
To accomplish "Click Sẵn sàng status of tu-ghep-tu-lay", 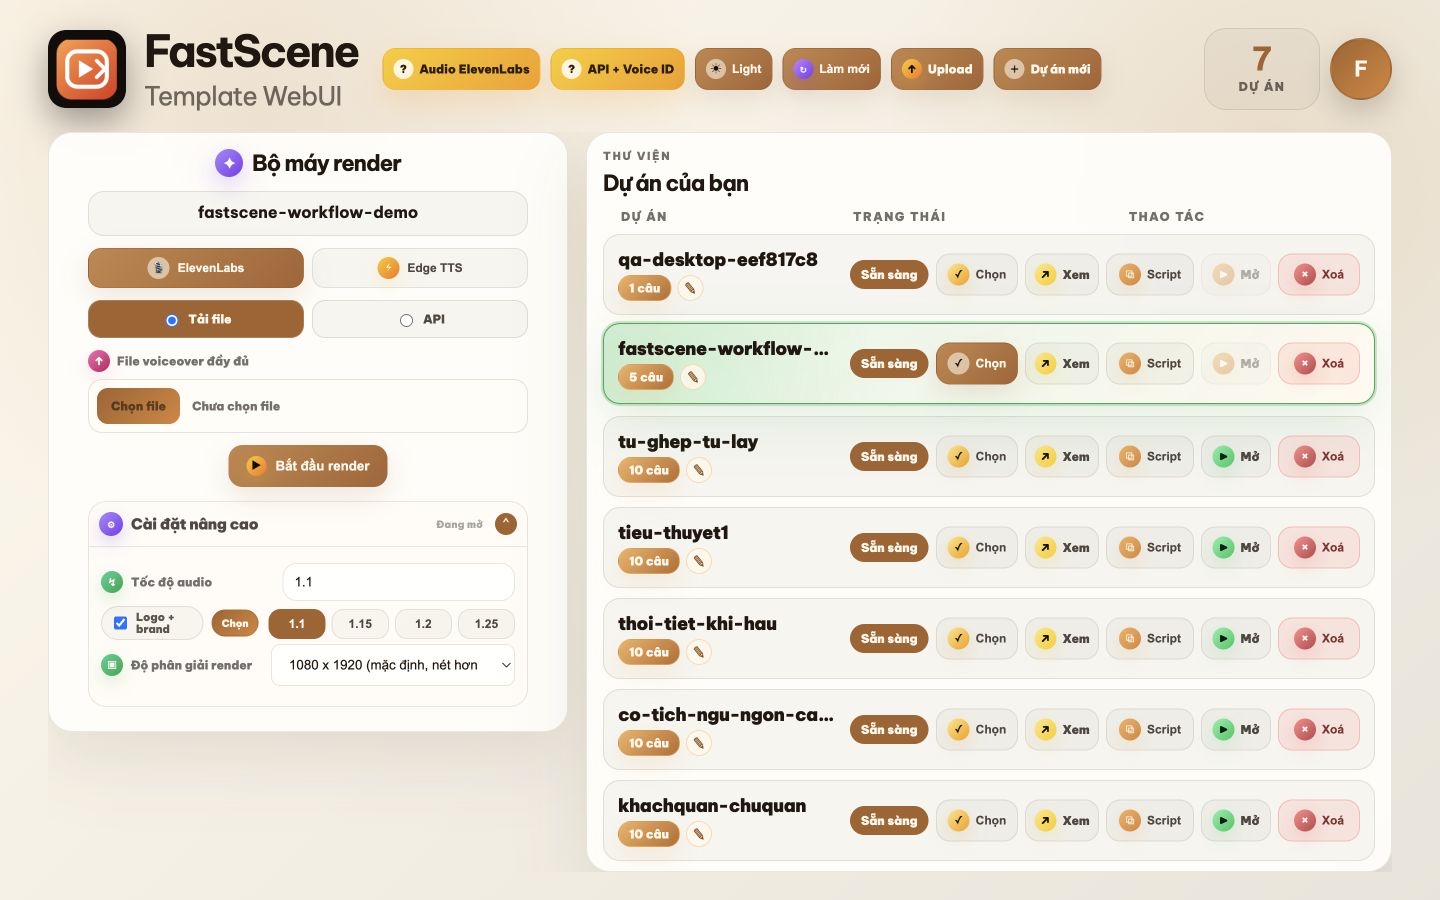I will (889, 457).
